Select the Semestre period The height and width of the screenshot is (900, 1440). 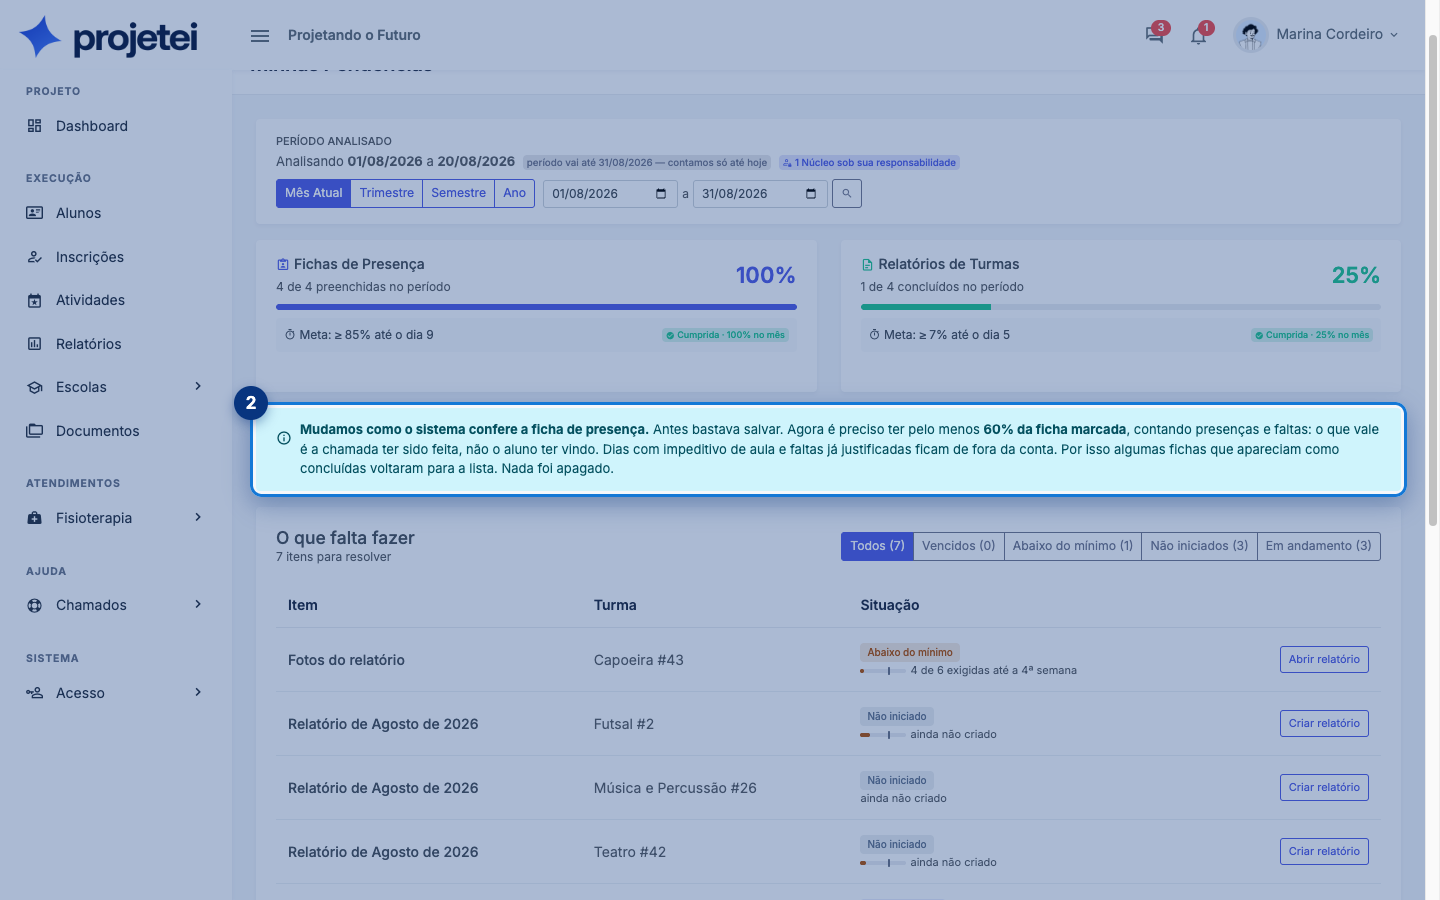tap(459, 193)
